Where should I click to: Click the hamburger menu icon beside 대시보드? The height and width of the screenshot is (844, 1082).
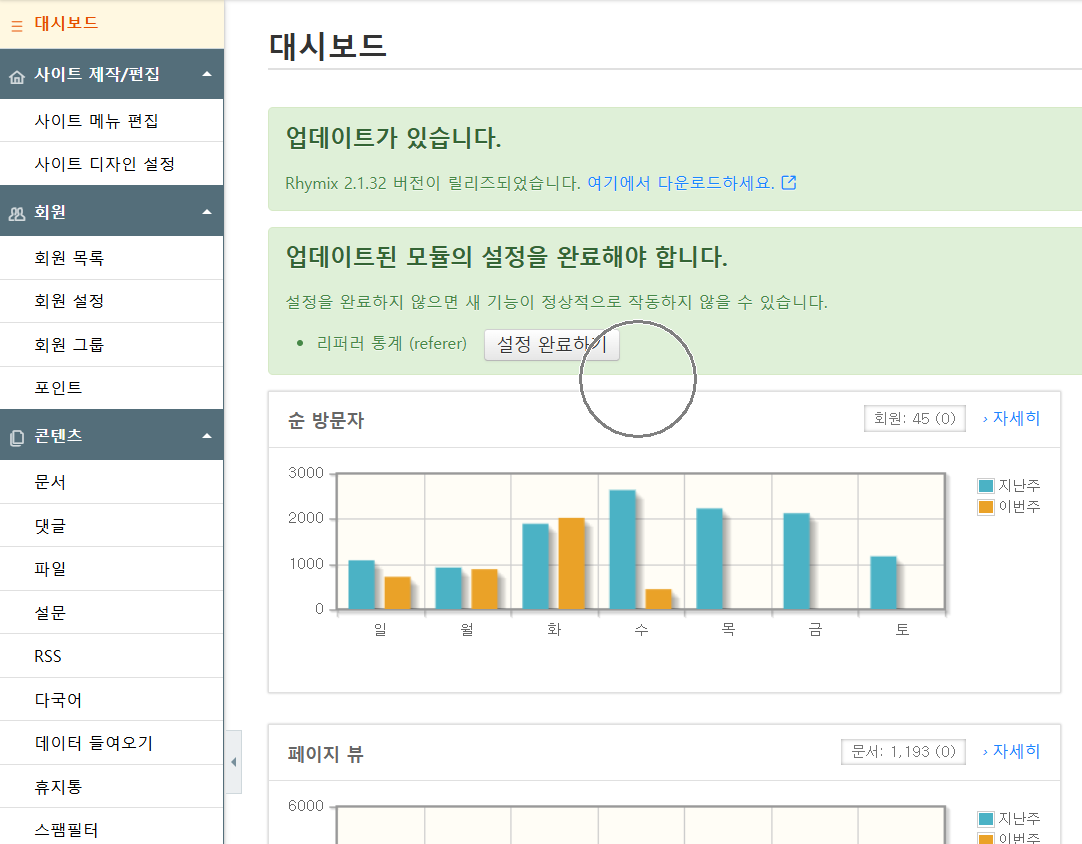point(17,26)
